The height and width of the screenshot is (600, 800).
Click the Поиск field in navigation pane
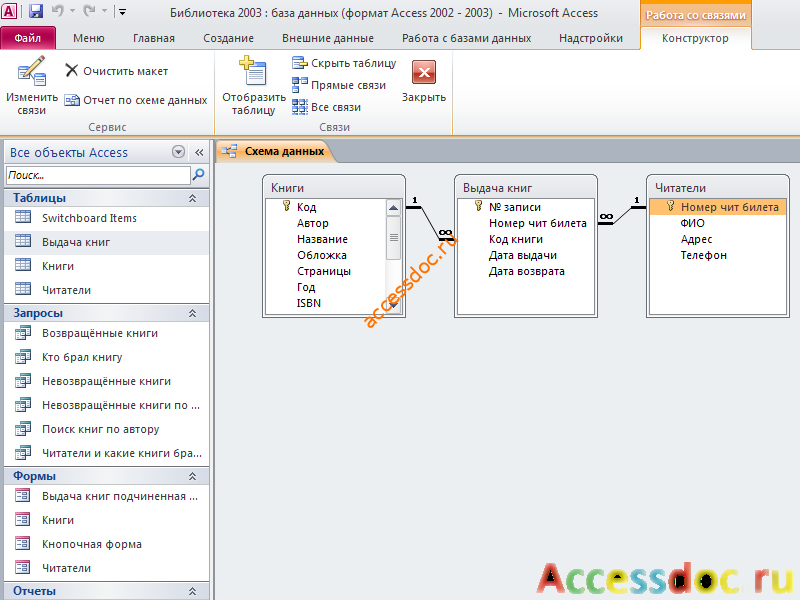pyautogui.click(x=98, y=175)
